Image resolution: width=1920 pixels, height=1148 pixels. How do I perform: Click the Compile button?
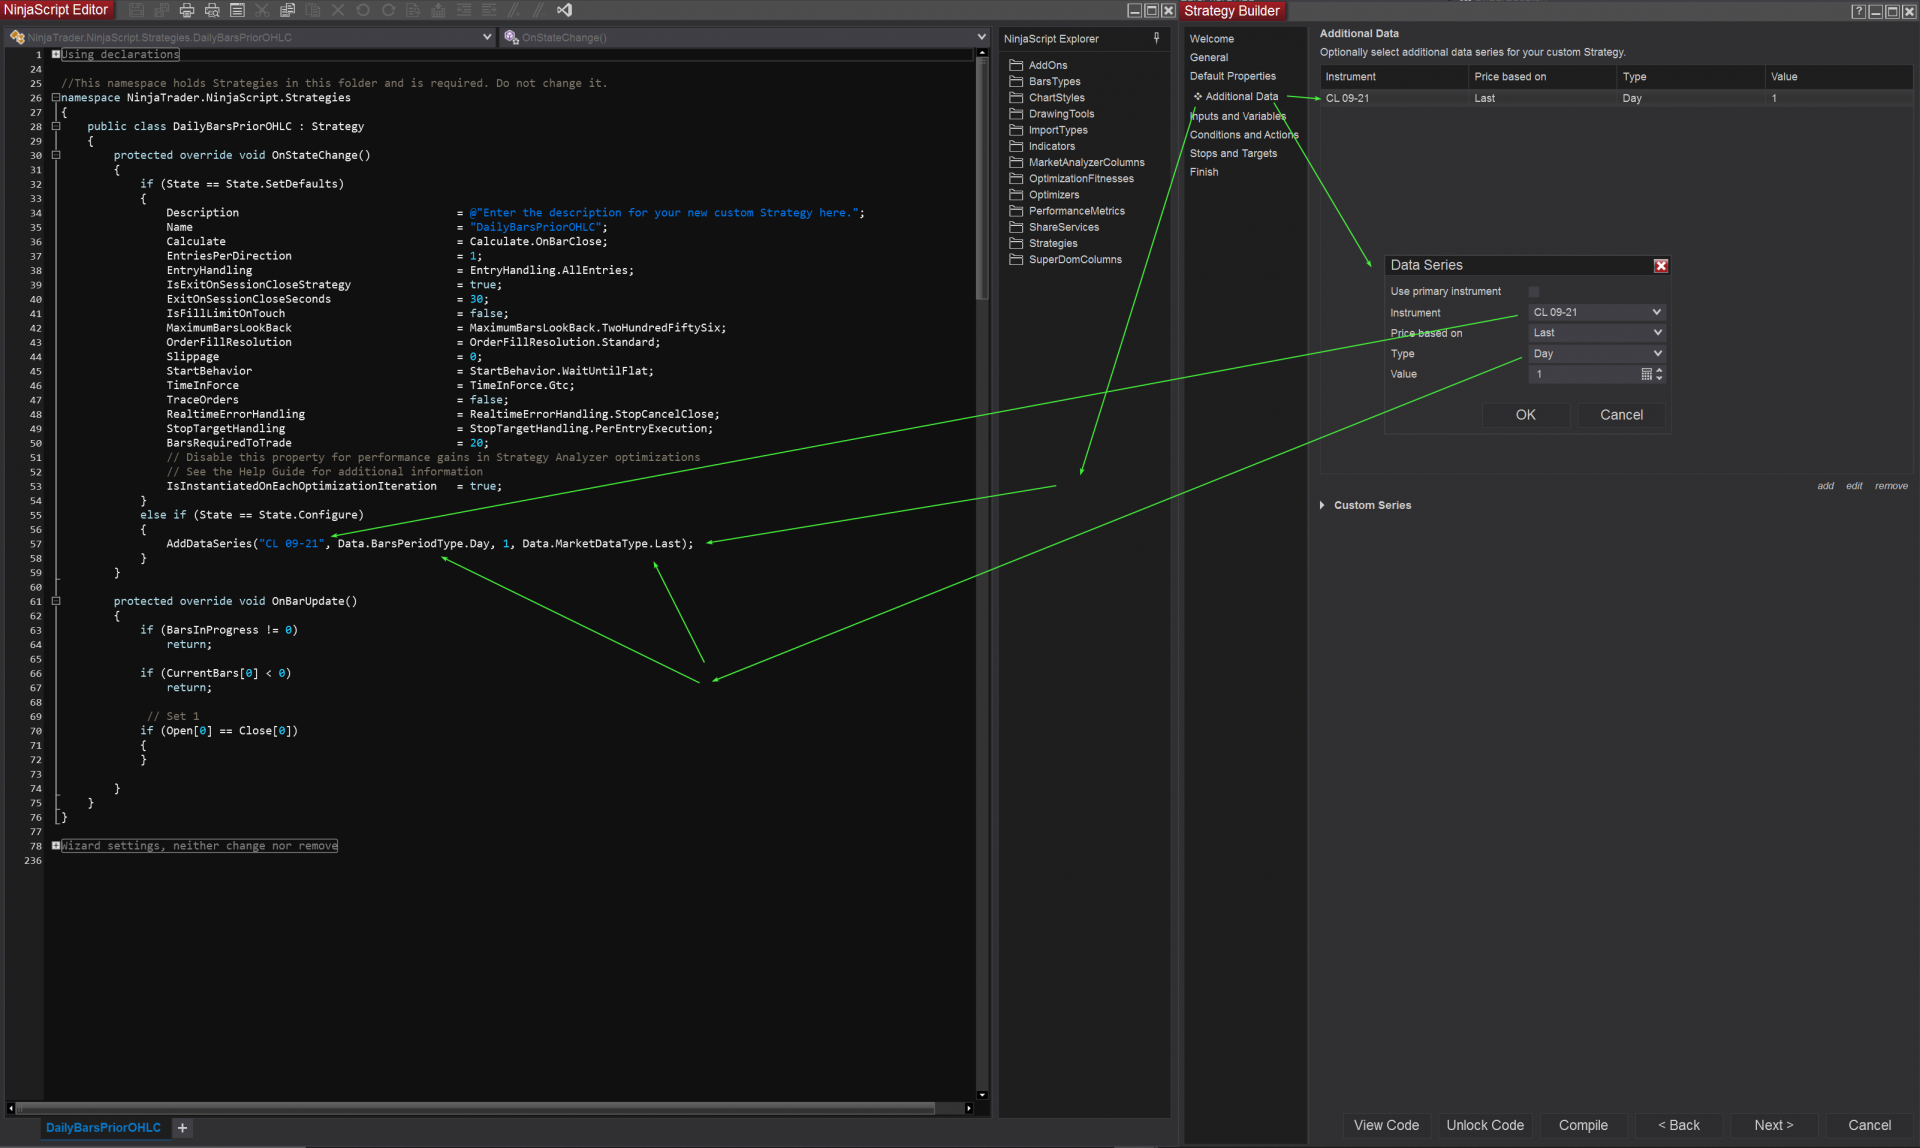click(1582, 1125)
